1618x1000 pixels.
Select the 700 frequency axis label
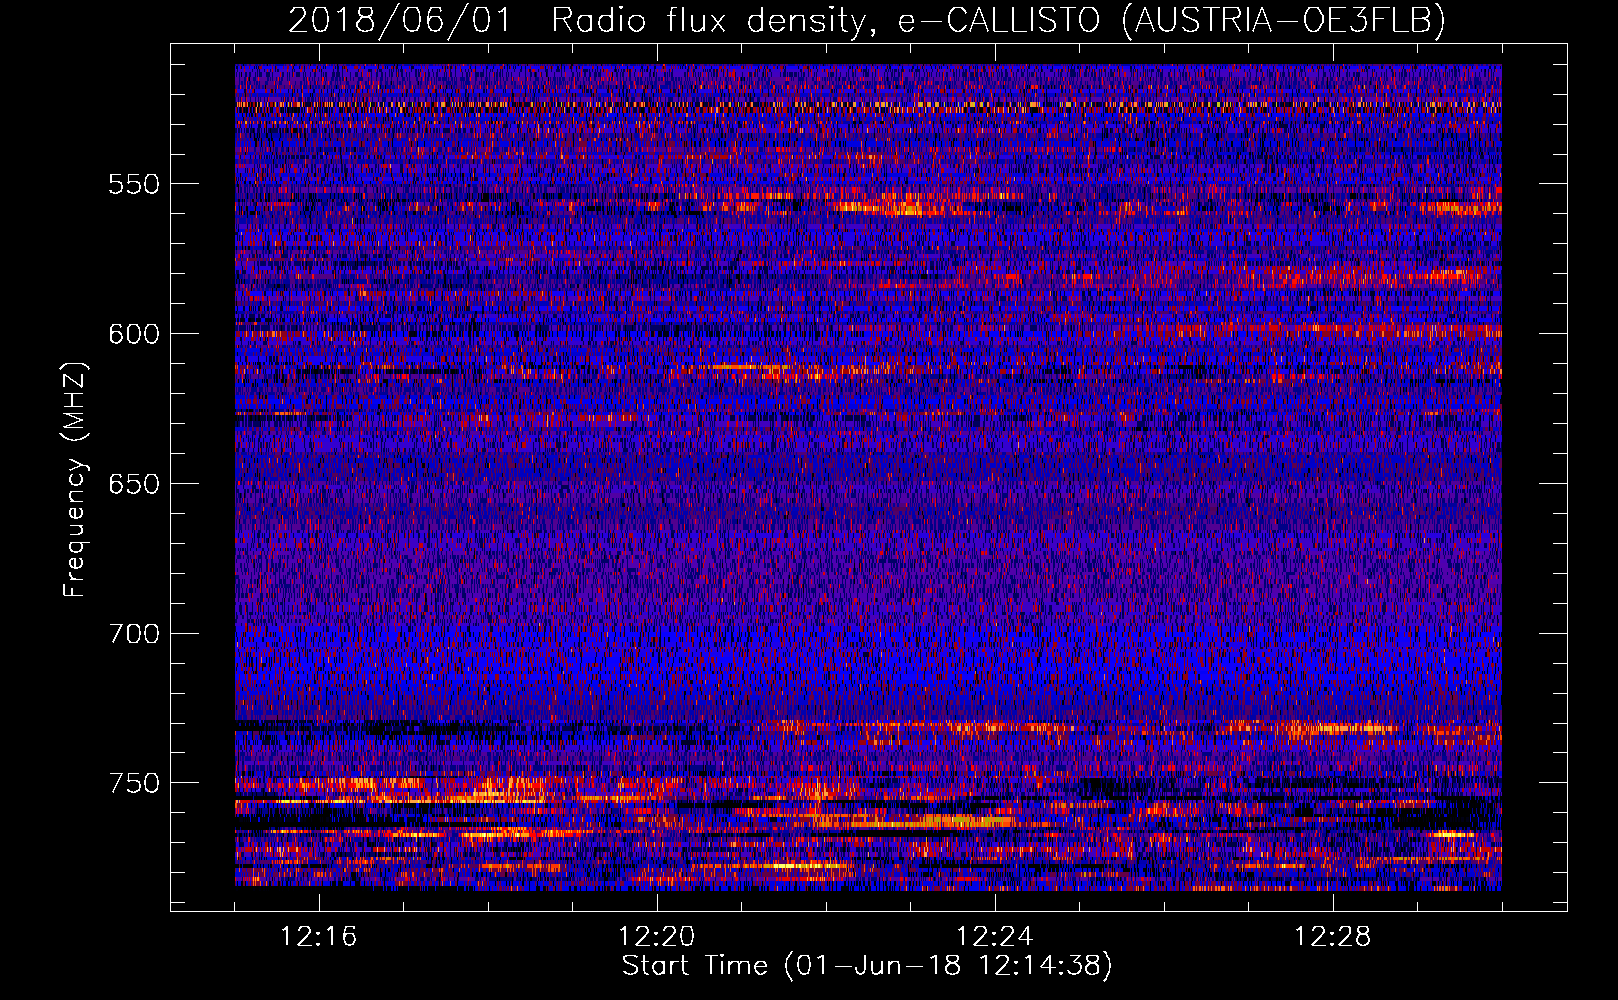coord(133,634)
